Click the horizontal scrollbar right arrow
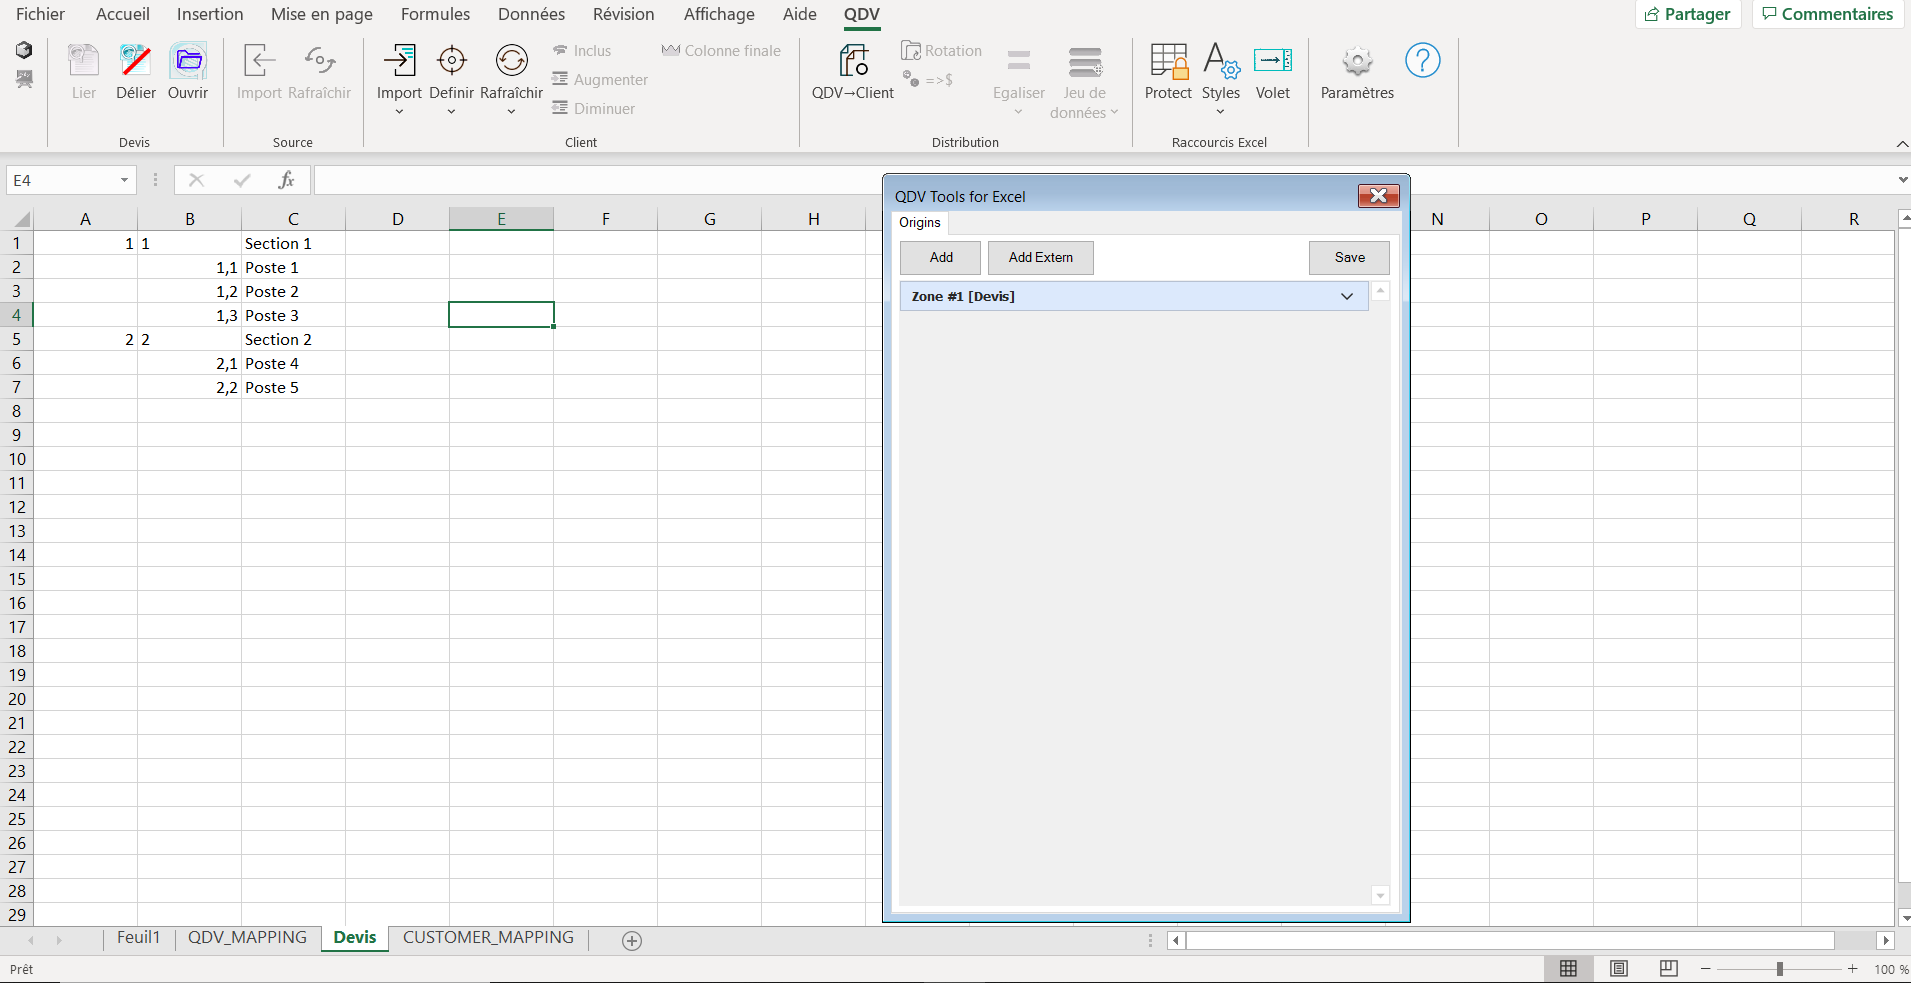 pyautogui.click(x=1886, y=940)
